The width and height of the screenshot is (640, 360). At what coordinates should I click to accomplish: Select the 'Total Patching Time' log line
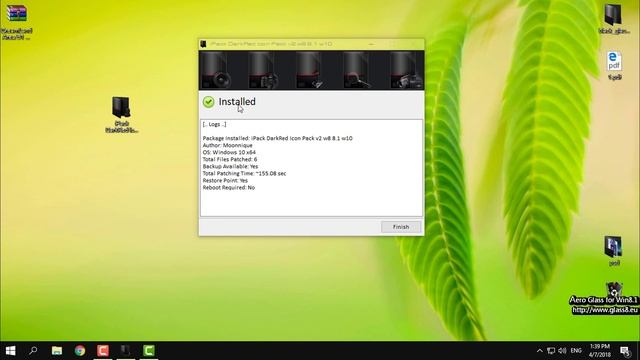[x=244, y=173]
